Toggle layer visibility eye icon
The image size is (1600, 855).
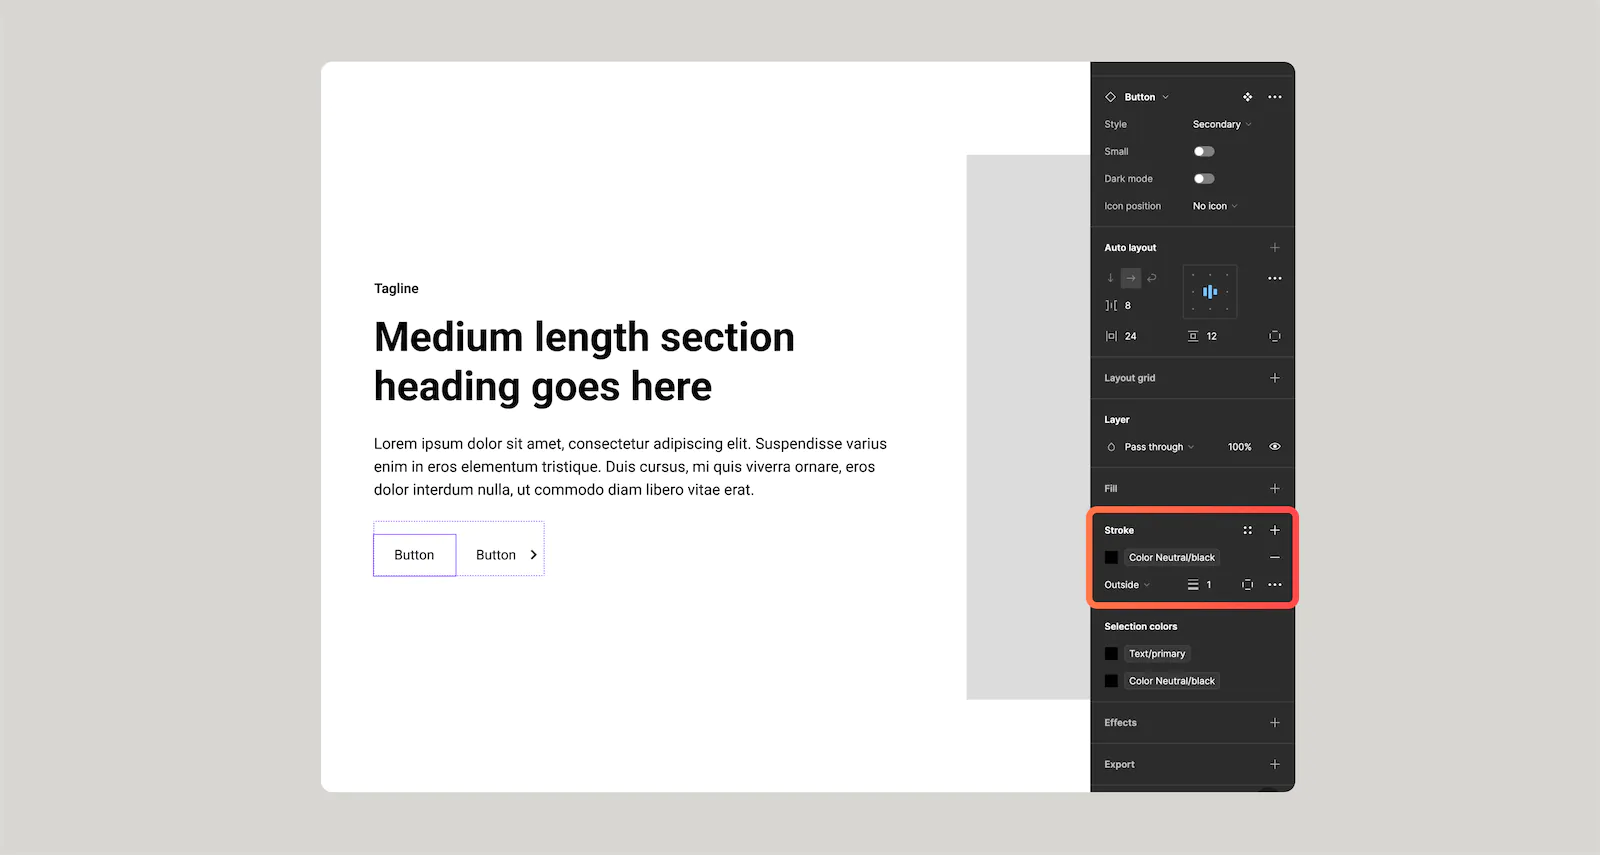[1275, 447]
